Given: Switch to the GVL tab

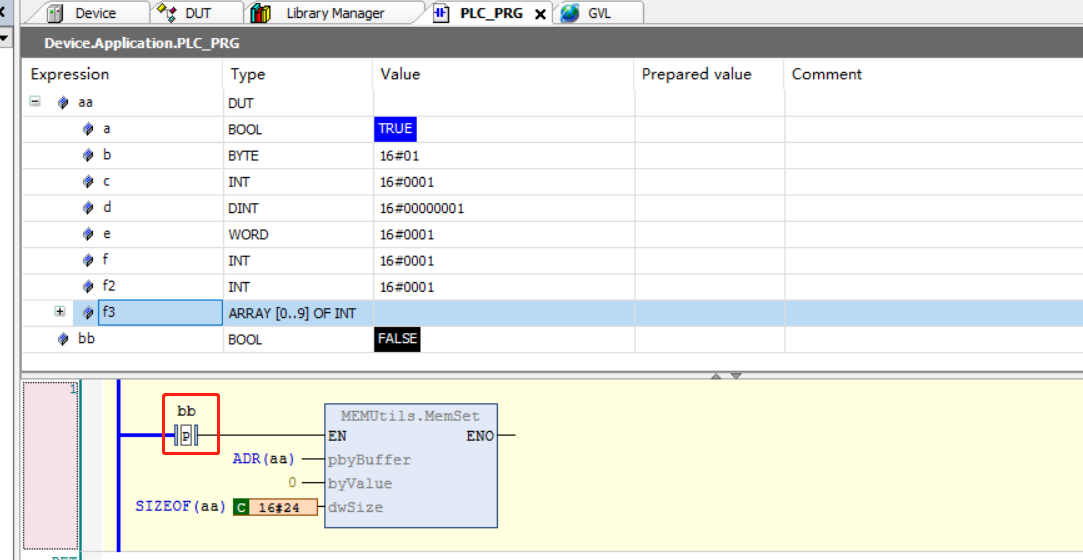Looking at the screenshot, I should [599, 13].
